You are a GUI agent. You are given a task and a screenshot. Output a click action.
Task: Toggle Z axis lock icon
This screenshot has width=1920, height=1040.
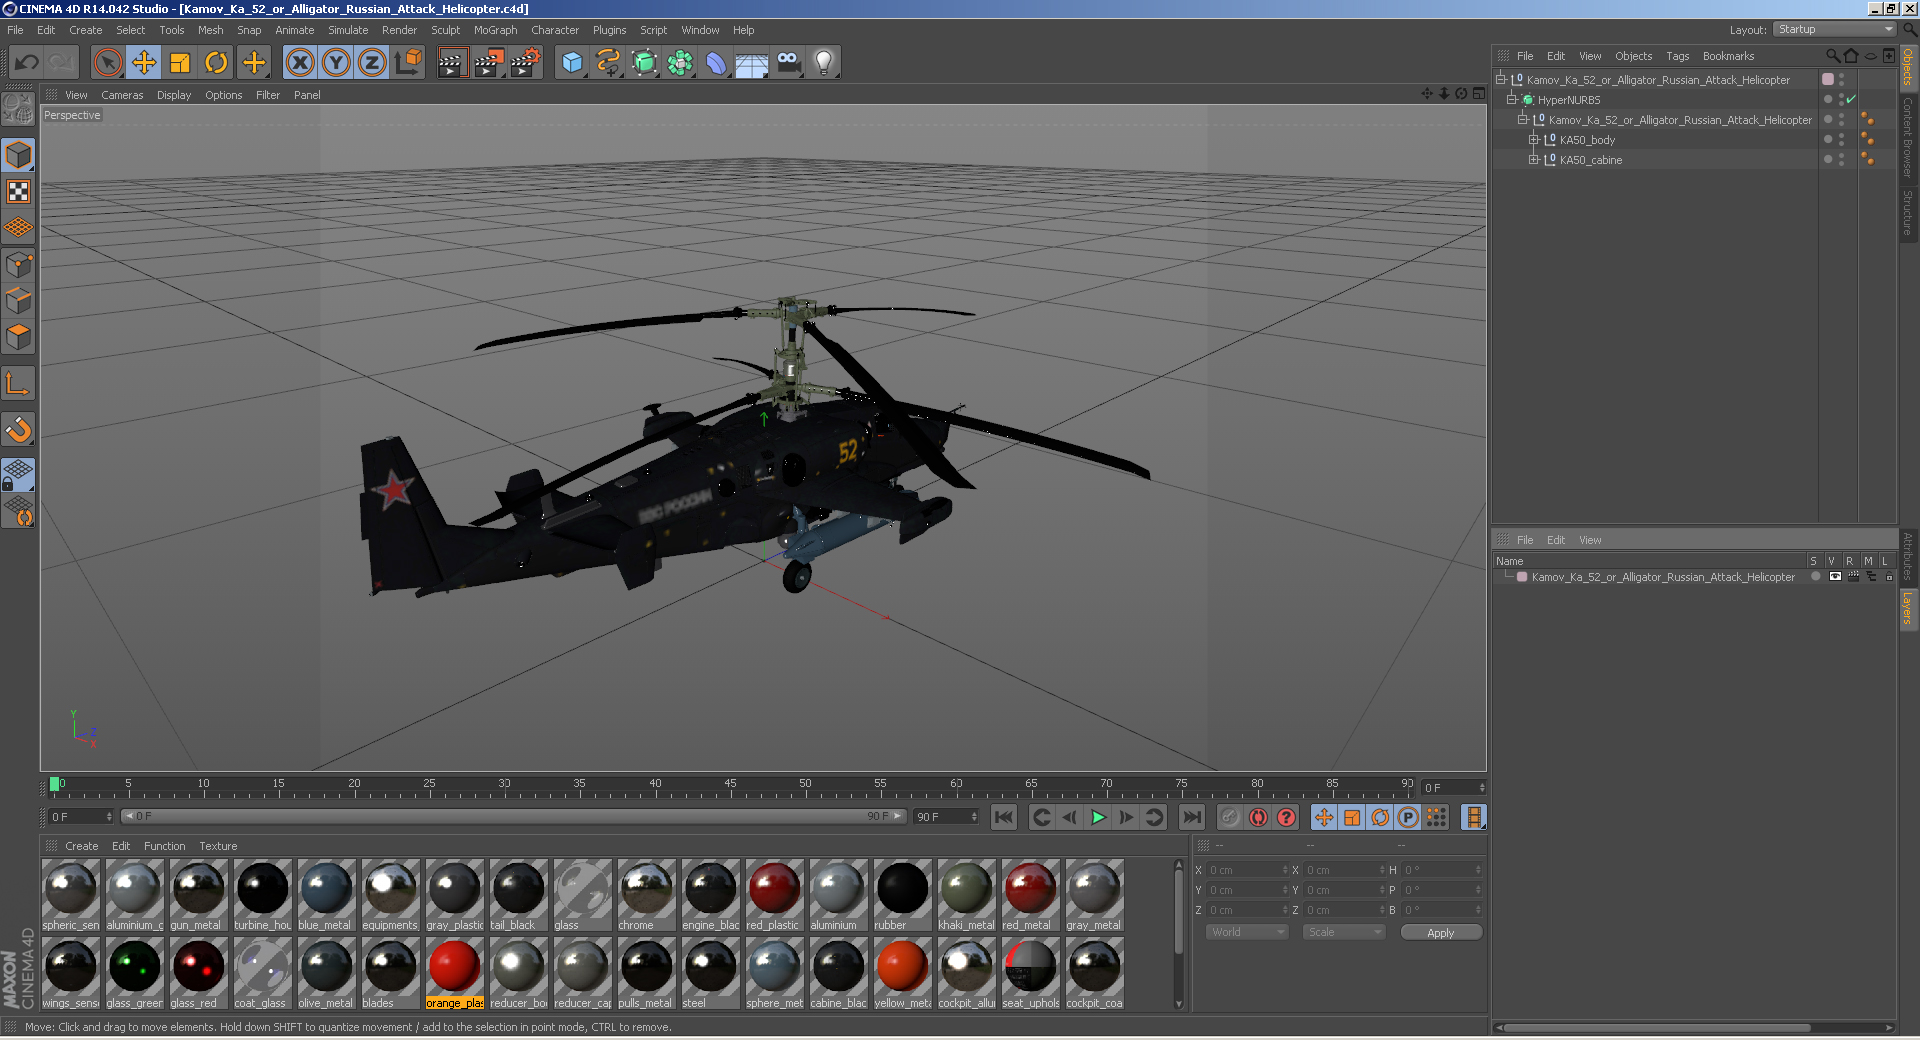[x=372, y=63]
